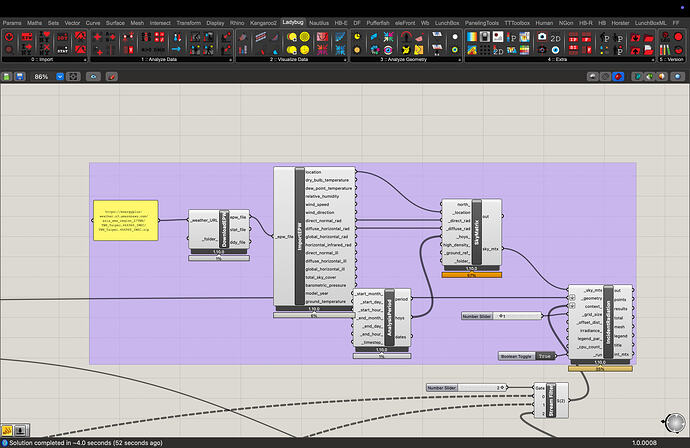
Task: Expand the '2 :: Visualize Data' panel
Action: coord(291,59)
